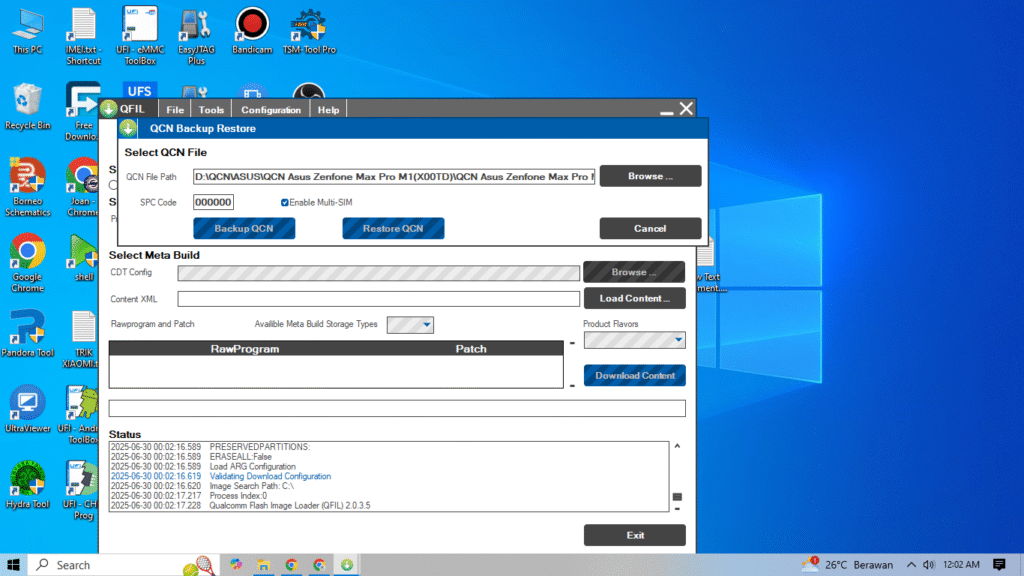Click the Qualcomm Flash Image Loader log line
Viewport: 1024px width, 576px height.
click(x=289, y=505)
